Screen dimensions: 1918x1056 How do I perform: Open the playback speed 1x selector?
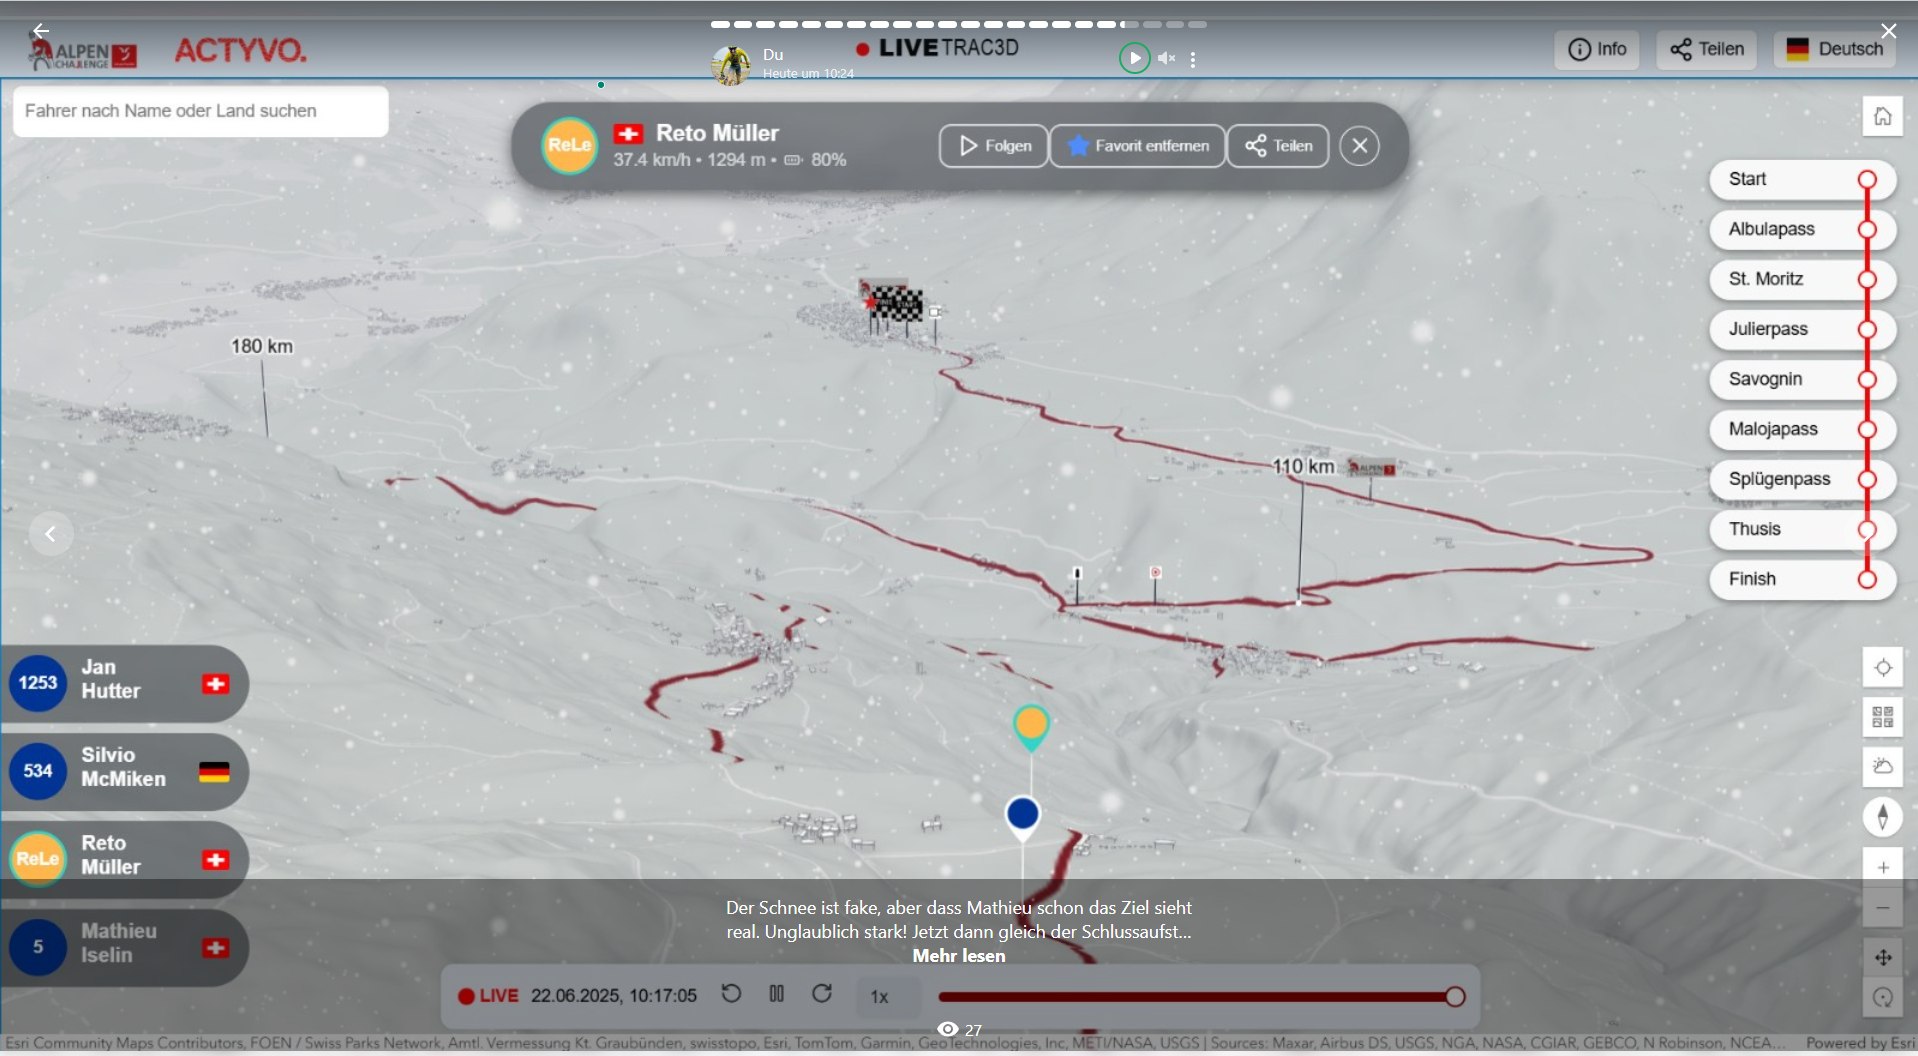(x=880, y=996)
